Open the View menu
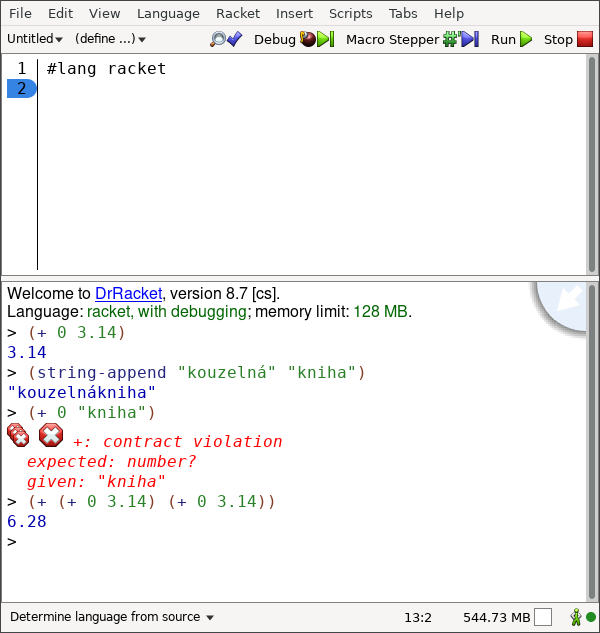The image size is (600, 633). [105, 13]
